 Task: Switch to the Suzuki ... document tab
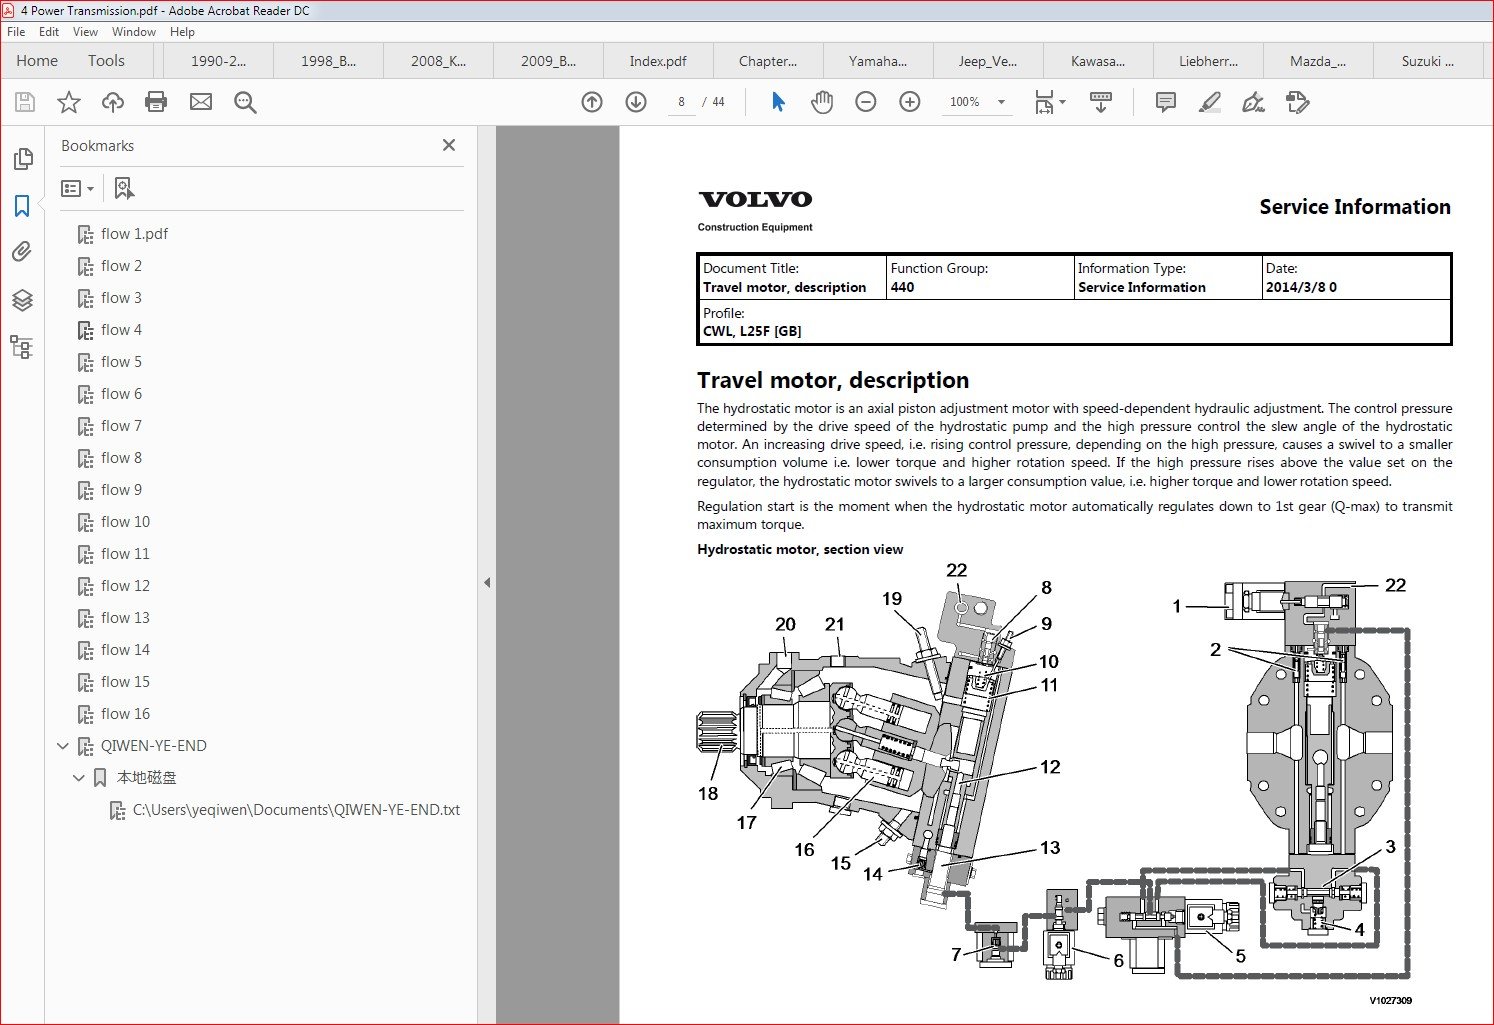click(1428, 61)
